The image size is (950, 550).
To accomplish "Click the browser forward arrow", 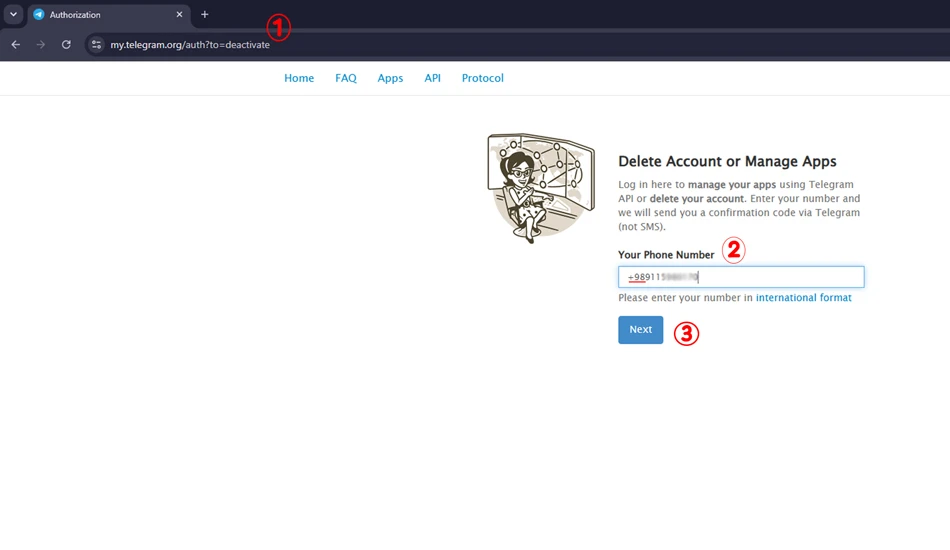I will [x=41, y=44].
